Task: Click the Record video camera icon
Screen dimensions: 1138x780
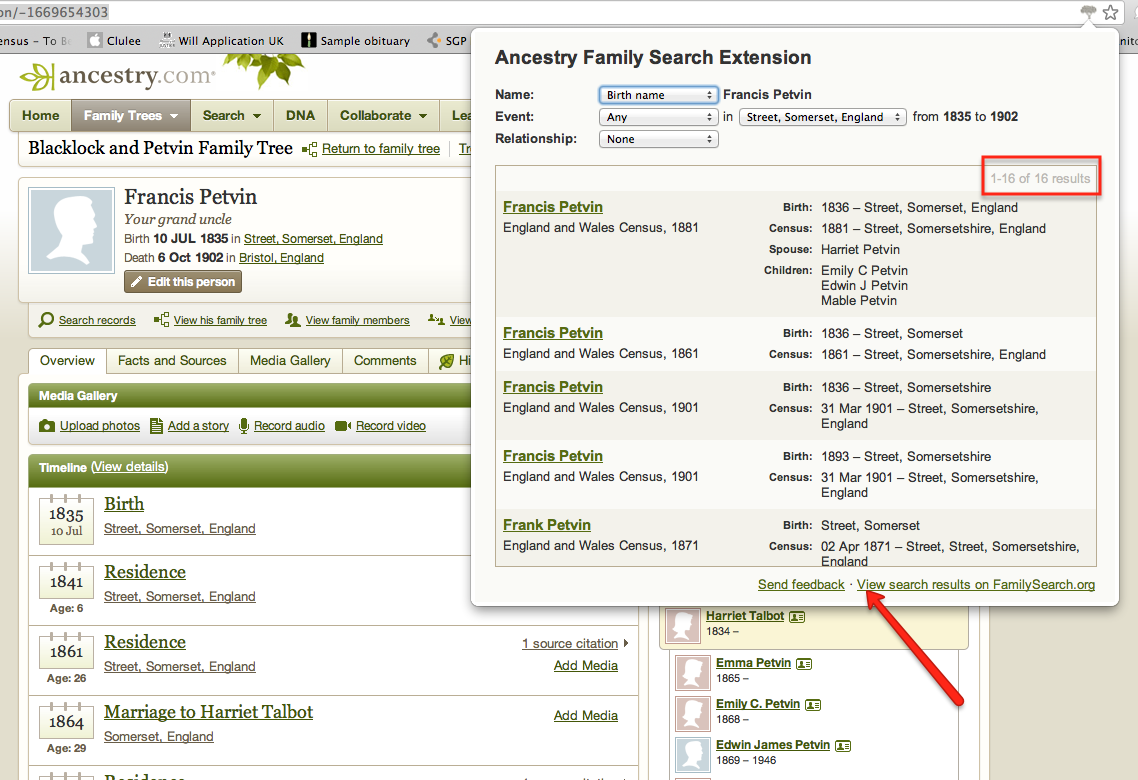Action: click(x=343, y=426)
